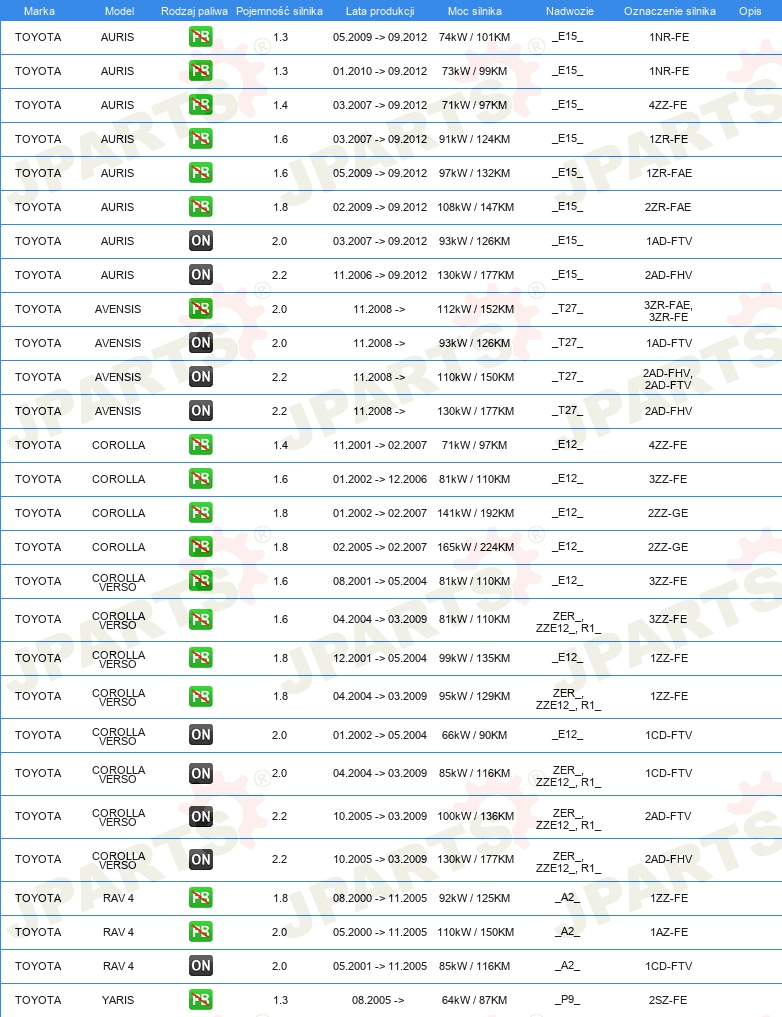Click the 08.2005 -> production date cell
782x1017 pixels.
tap(378, 1000)
